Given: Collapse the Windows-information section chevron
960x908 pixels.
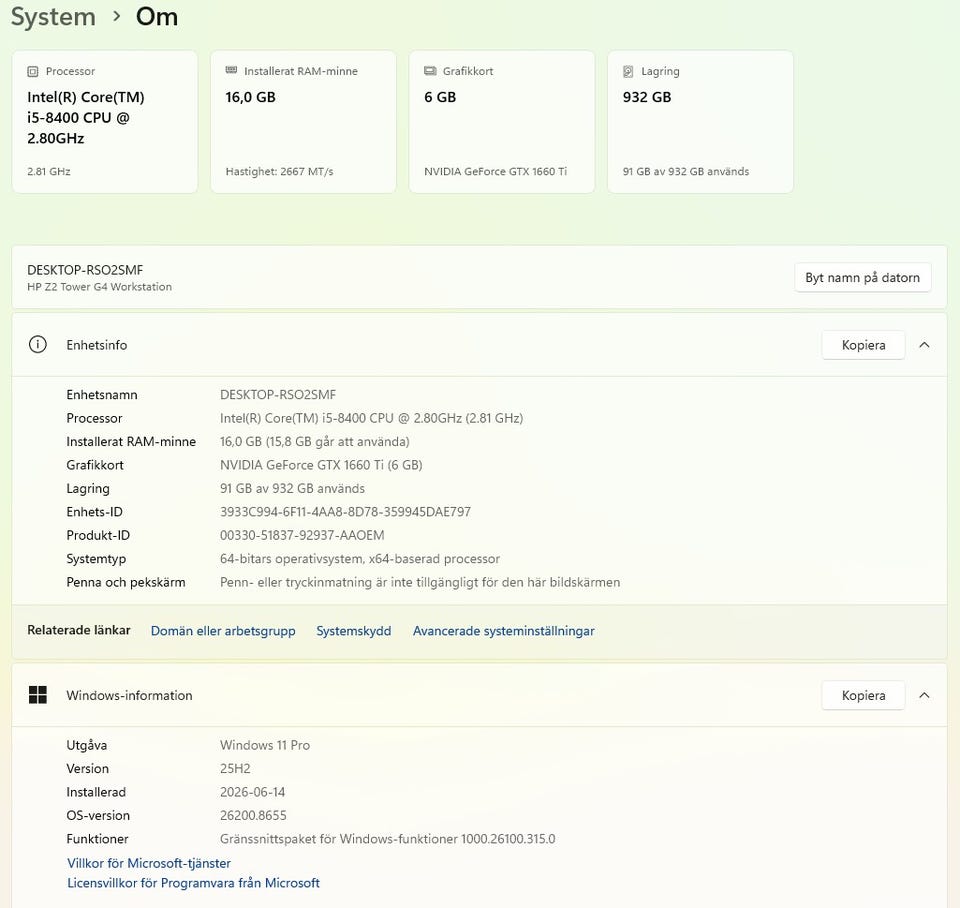Looking at the screenshot, I should point(924,695).
